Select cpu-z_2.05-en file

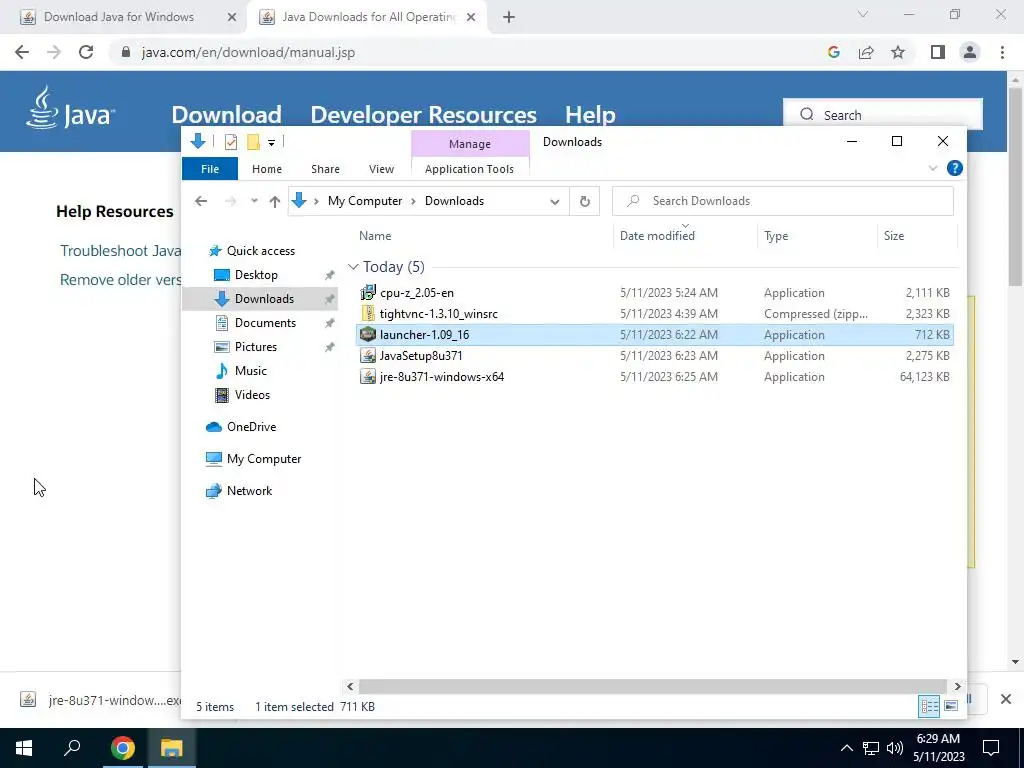pyautogui.click(x=417, y=293)
